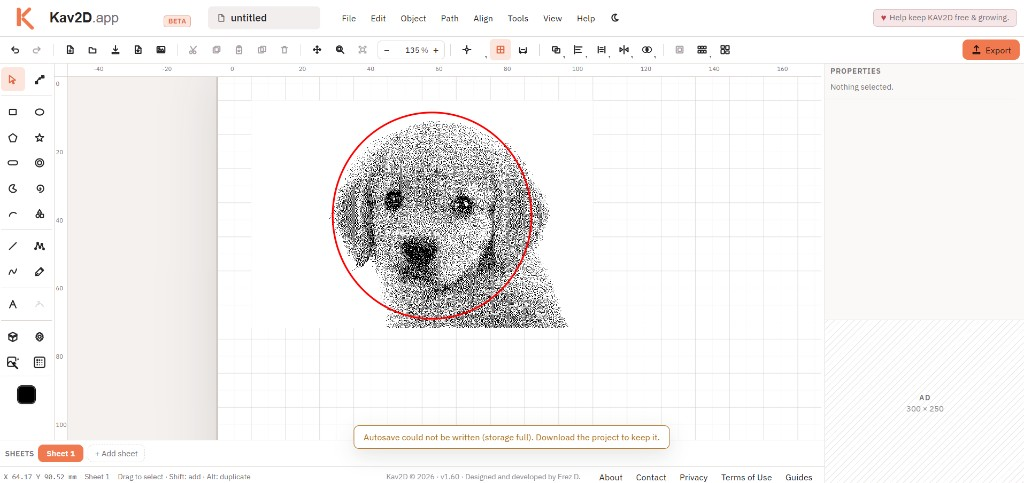
Task: Open the Path menu
Action: (449, 18)
